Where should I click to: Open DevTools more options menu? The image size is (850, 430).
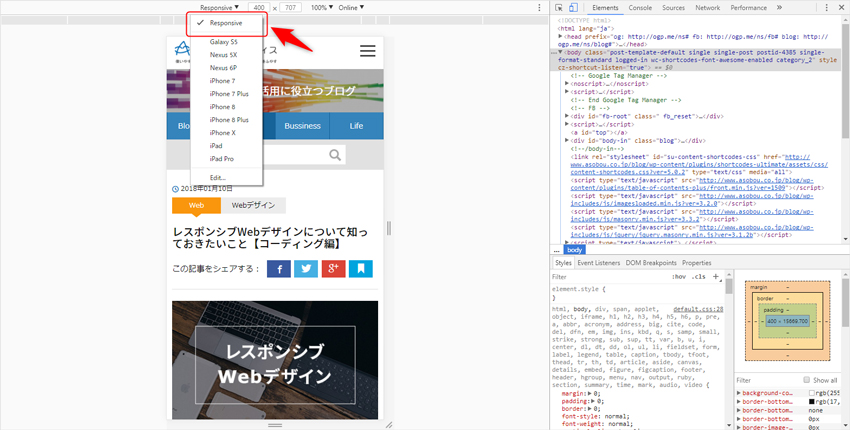click(x=827, y=8)
